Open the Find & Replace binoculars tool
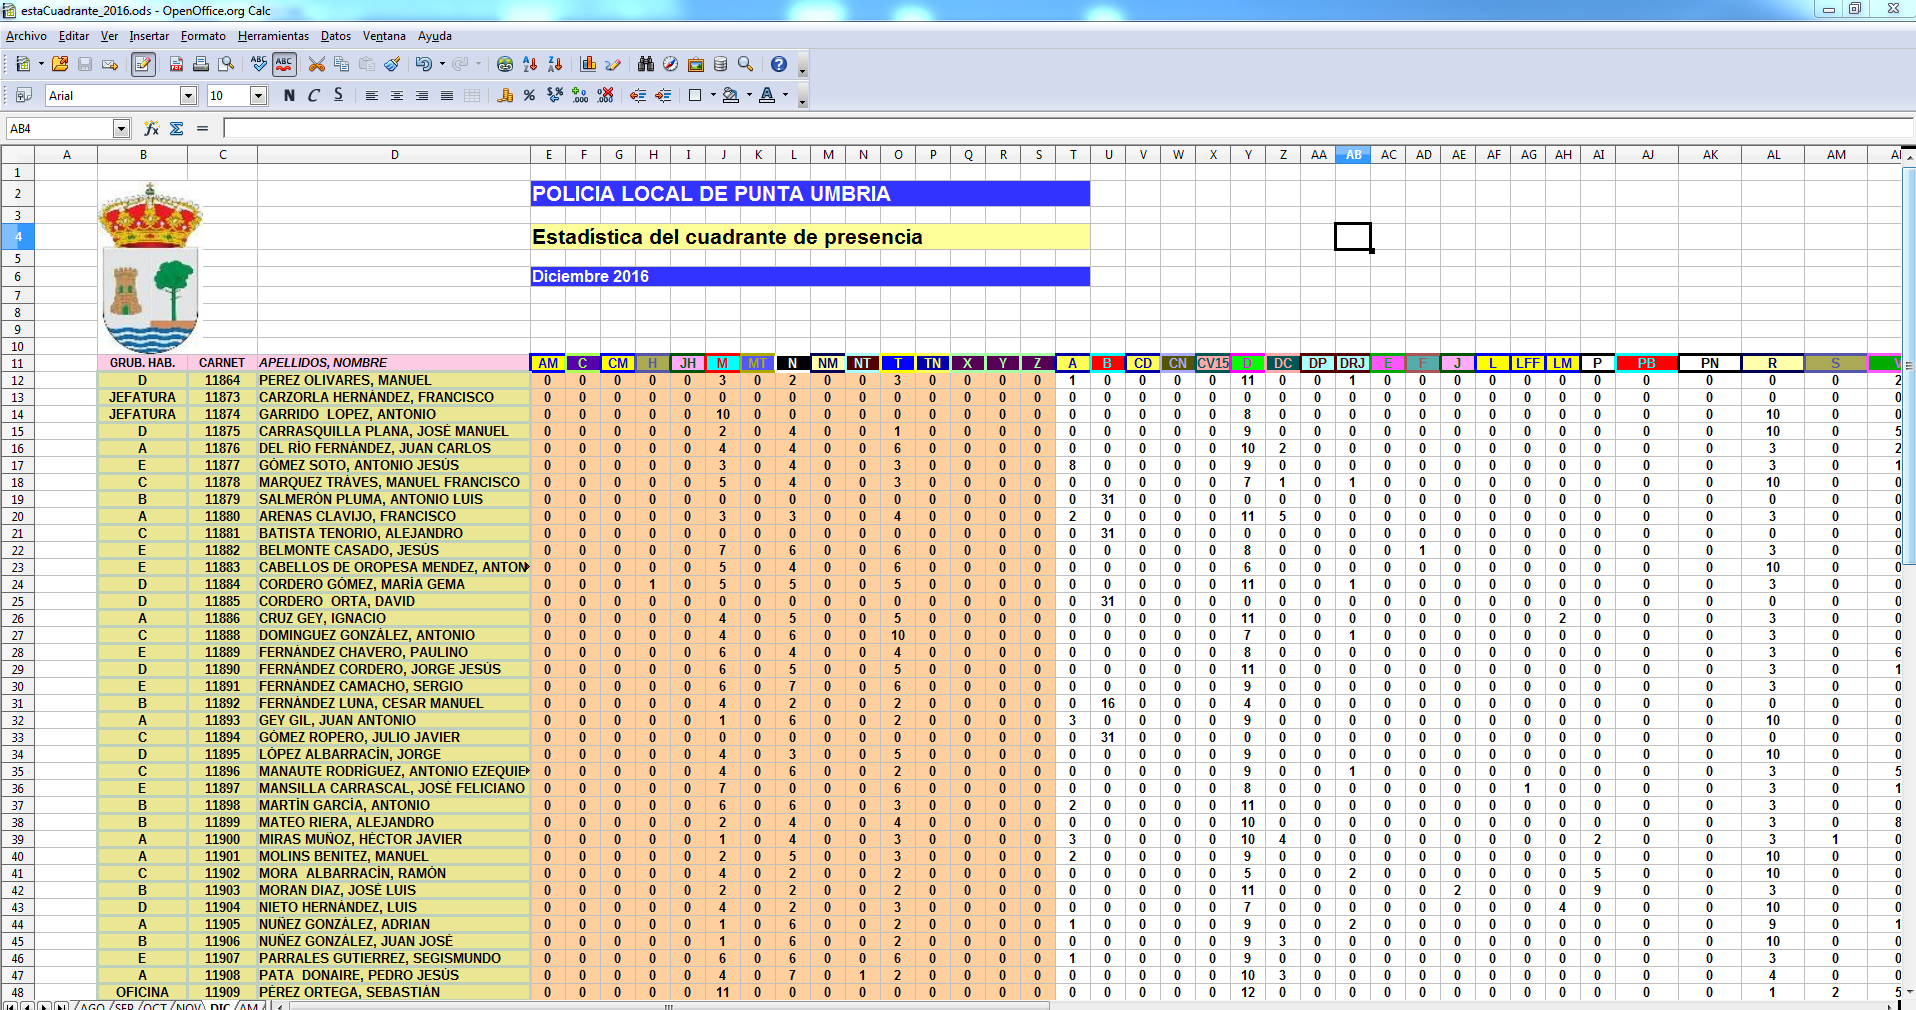This screenshot has width=1916, height=1010. (x=645, y=64)
